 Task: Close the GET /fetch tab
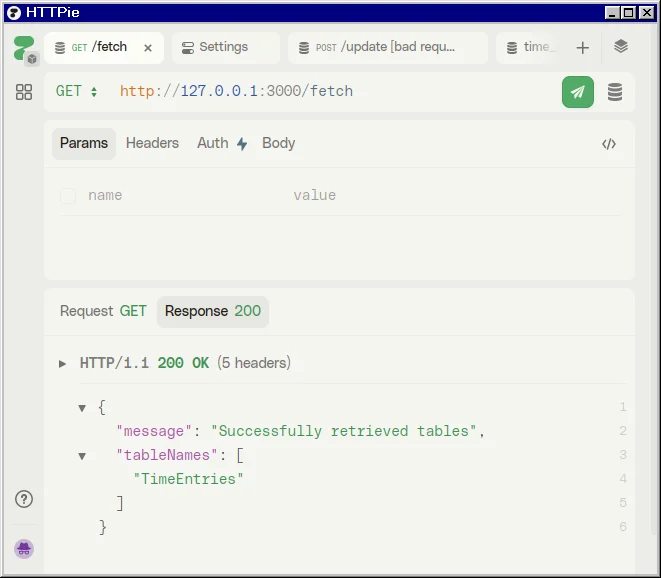click(x=148, y=48)
